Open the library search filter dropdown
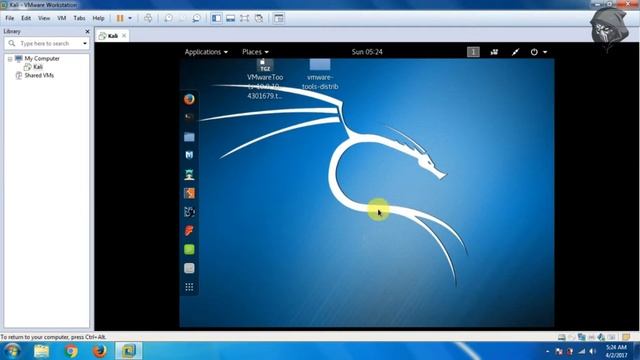This screenshot has width=640, height=360. [x=85, y=43]
